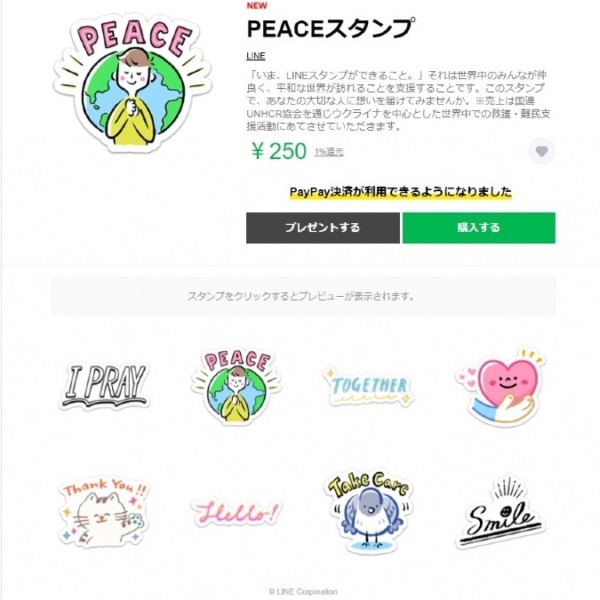
Task: Preview the Smile lettering sticker
Action: 501,512
